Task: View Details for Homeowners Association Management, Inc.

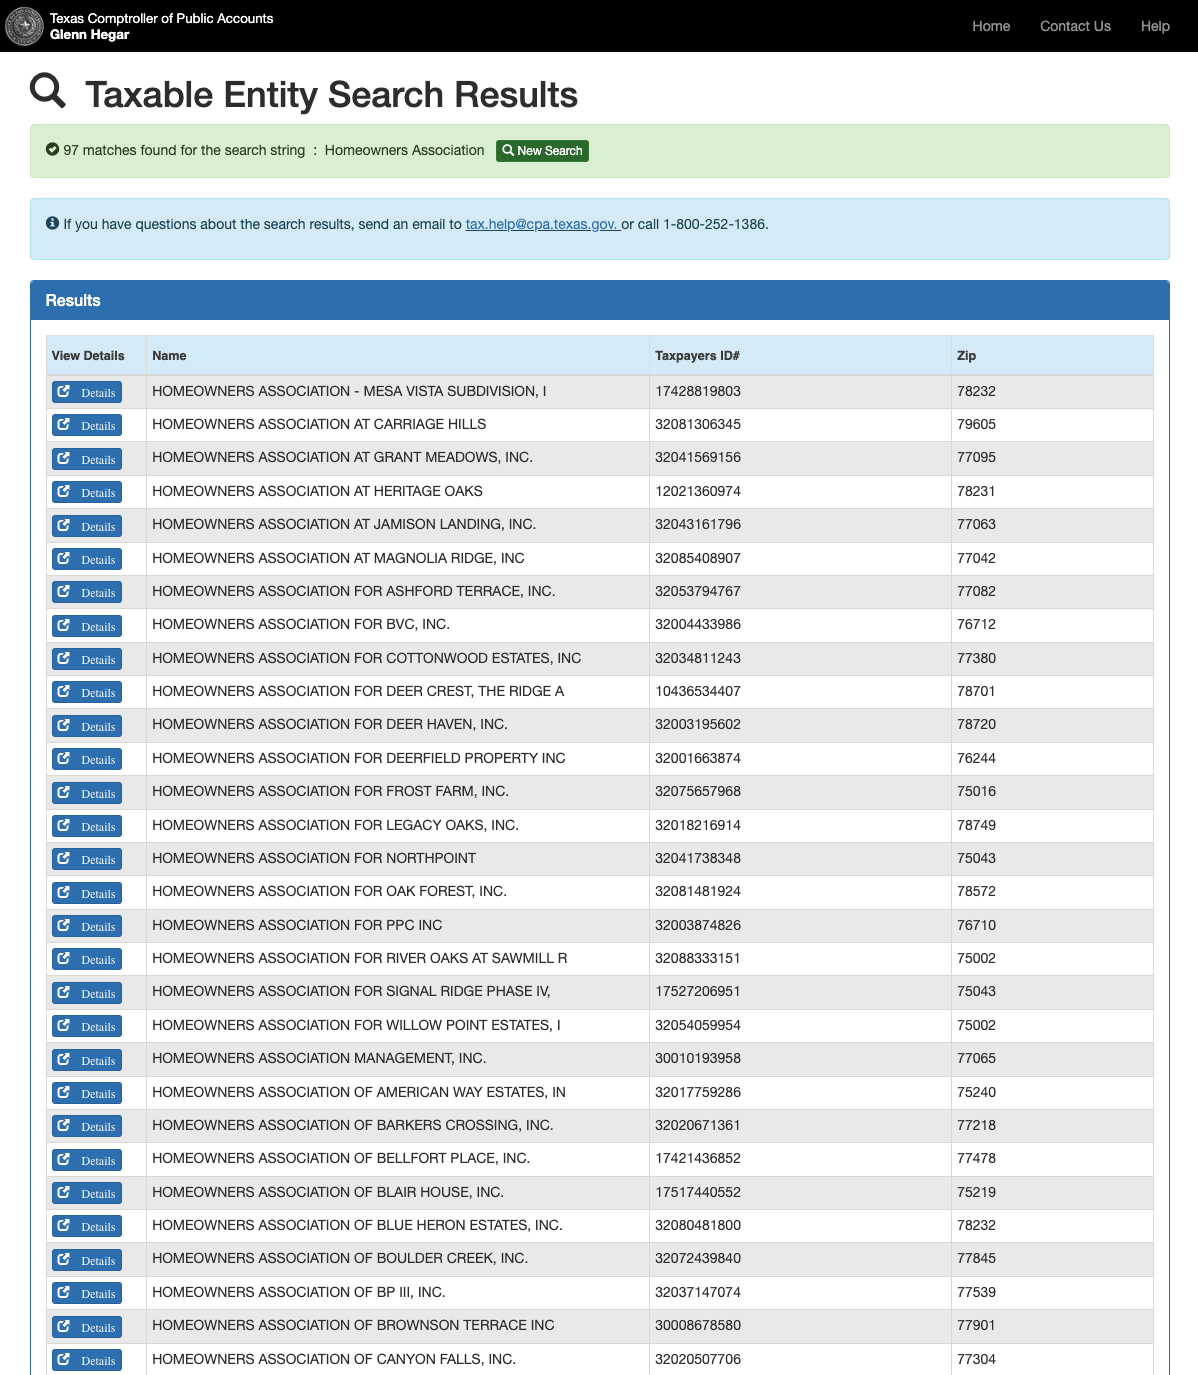Action: (87, 1060)
